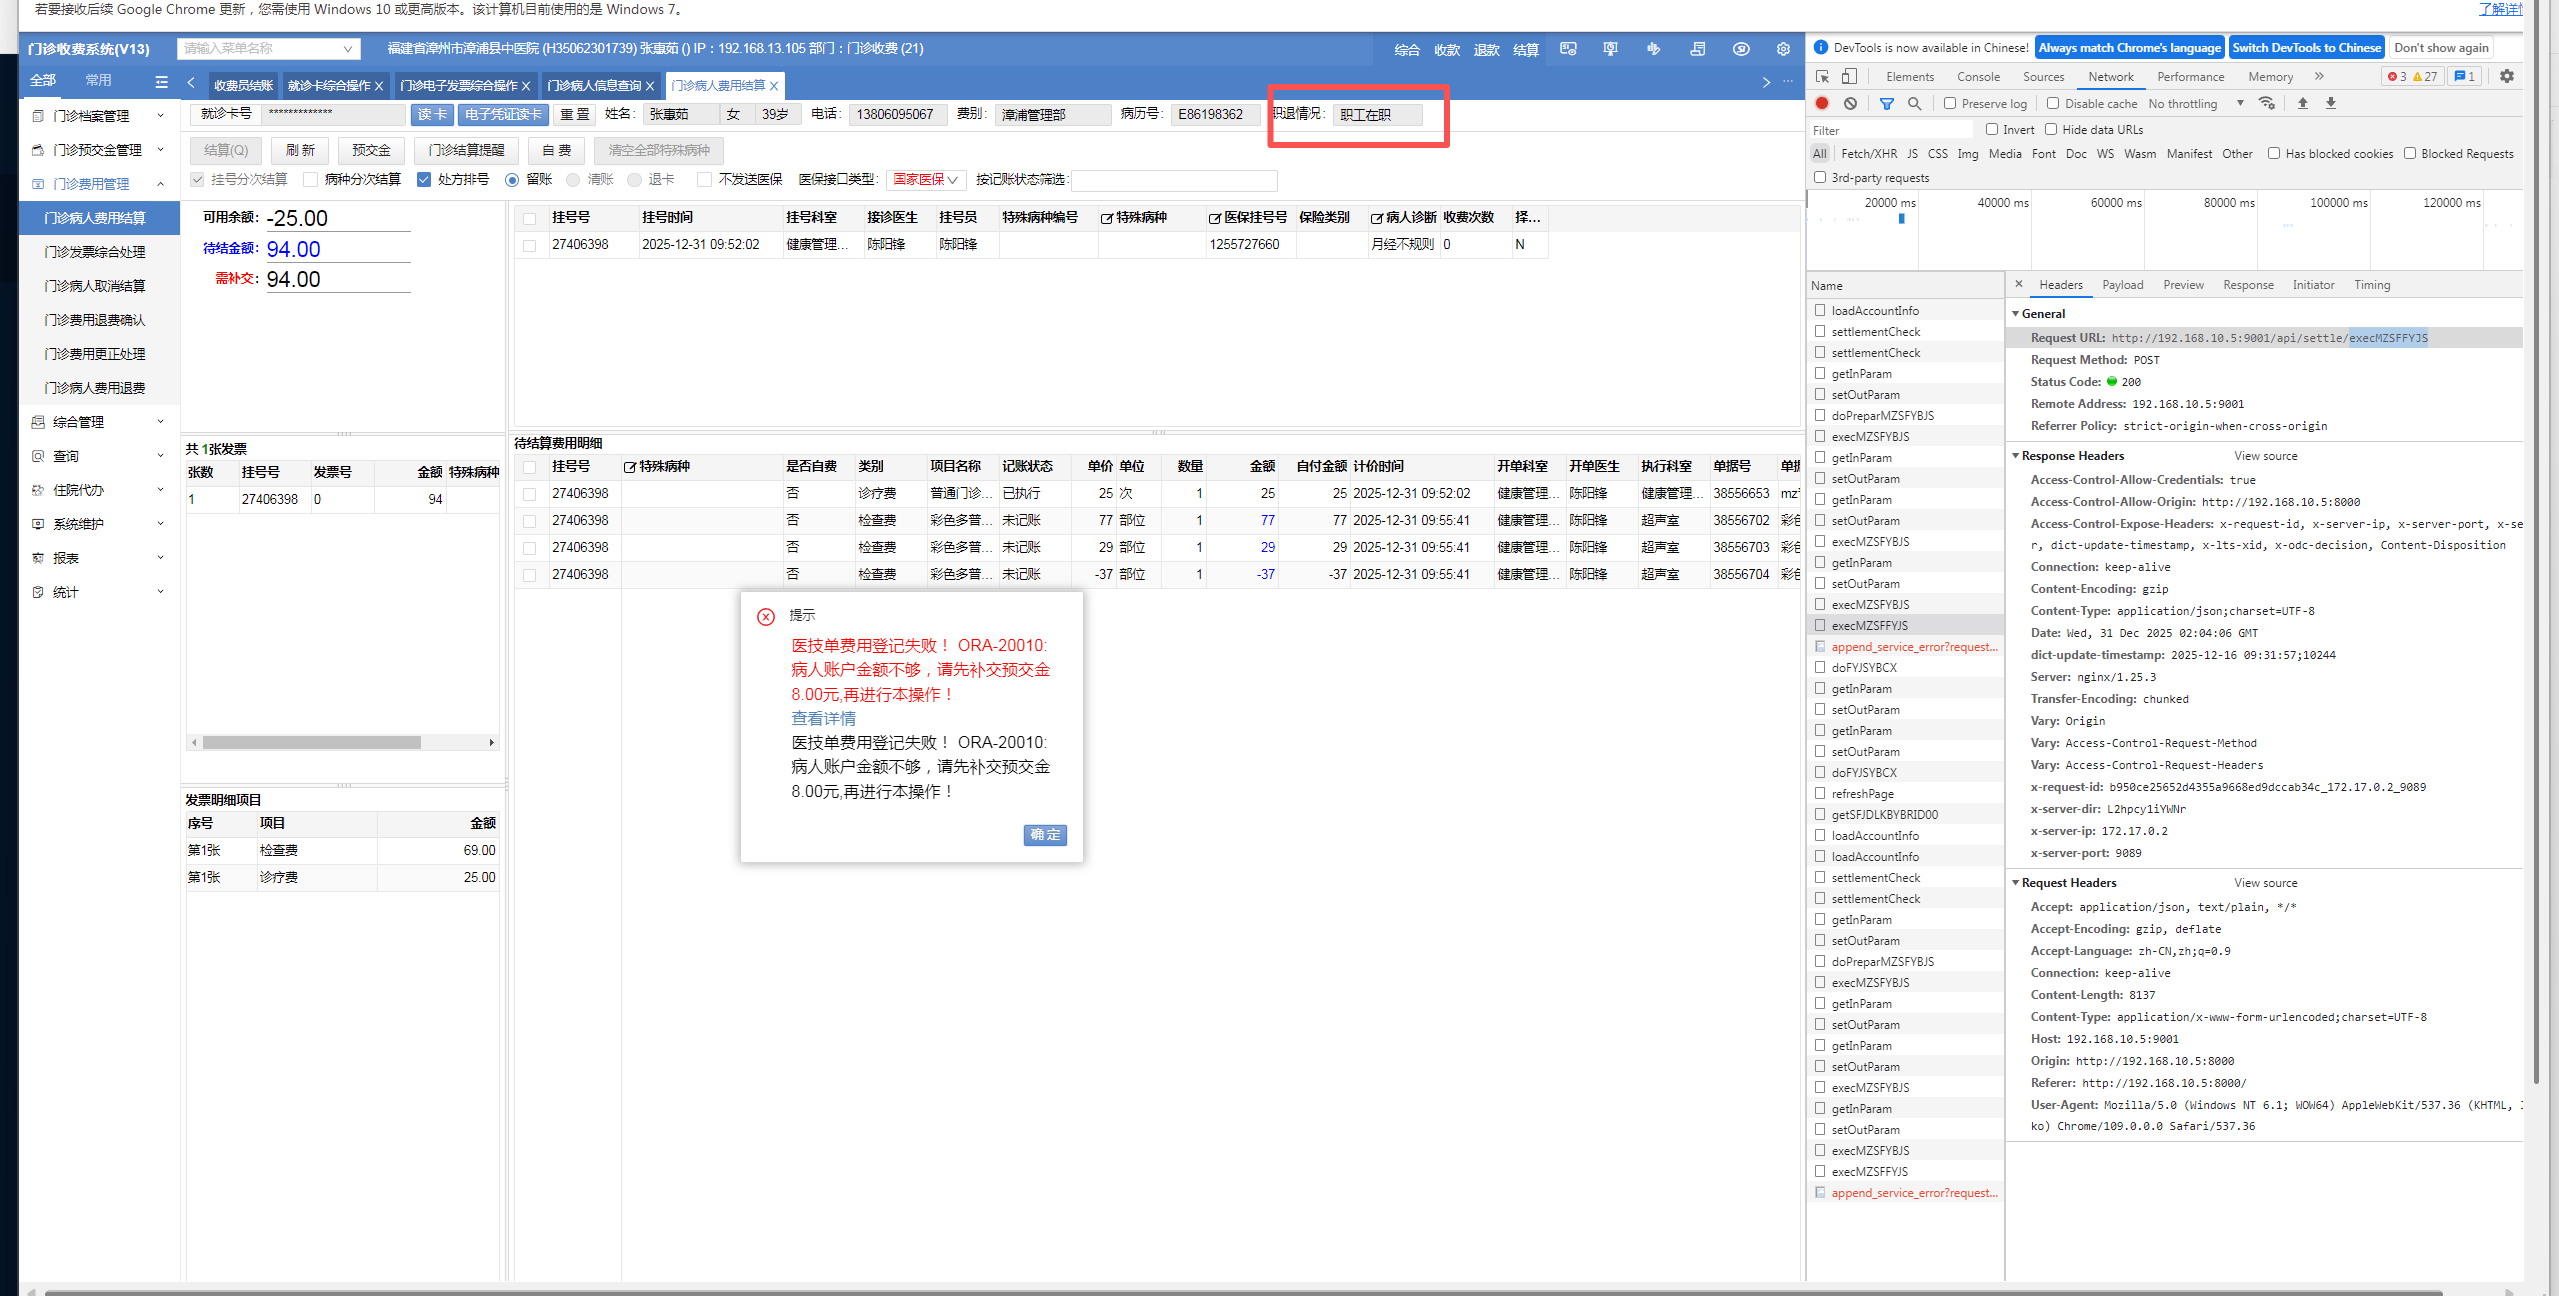Click the DevTools inspect element icon
Viewport: 2559px width, 1296px height.
click(x=1822, y=77)
